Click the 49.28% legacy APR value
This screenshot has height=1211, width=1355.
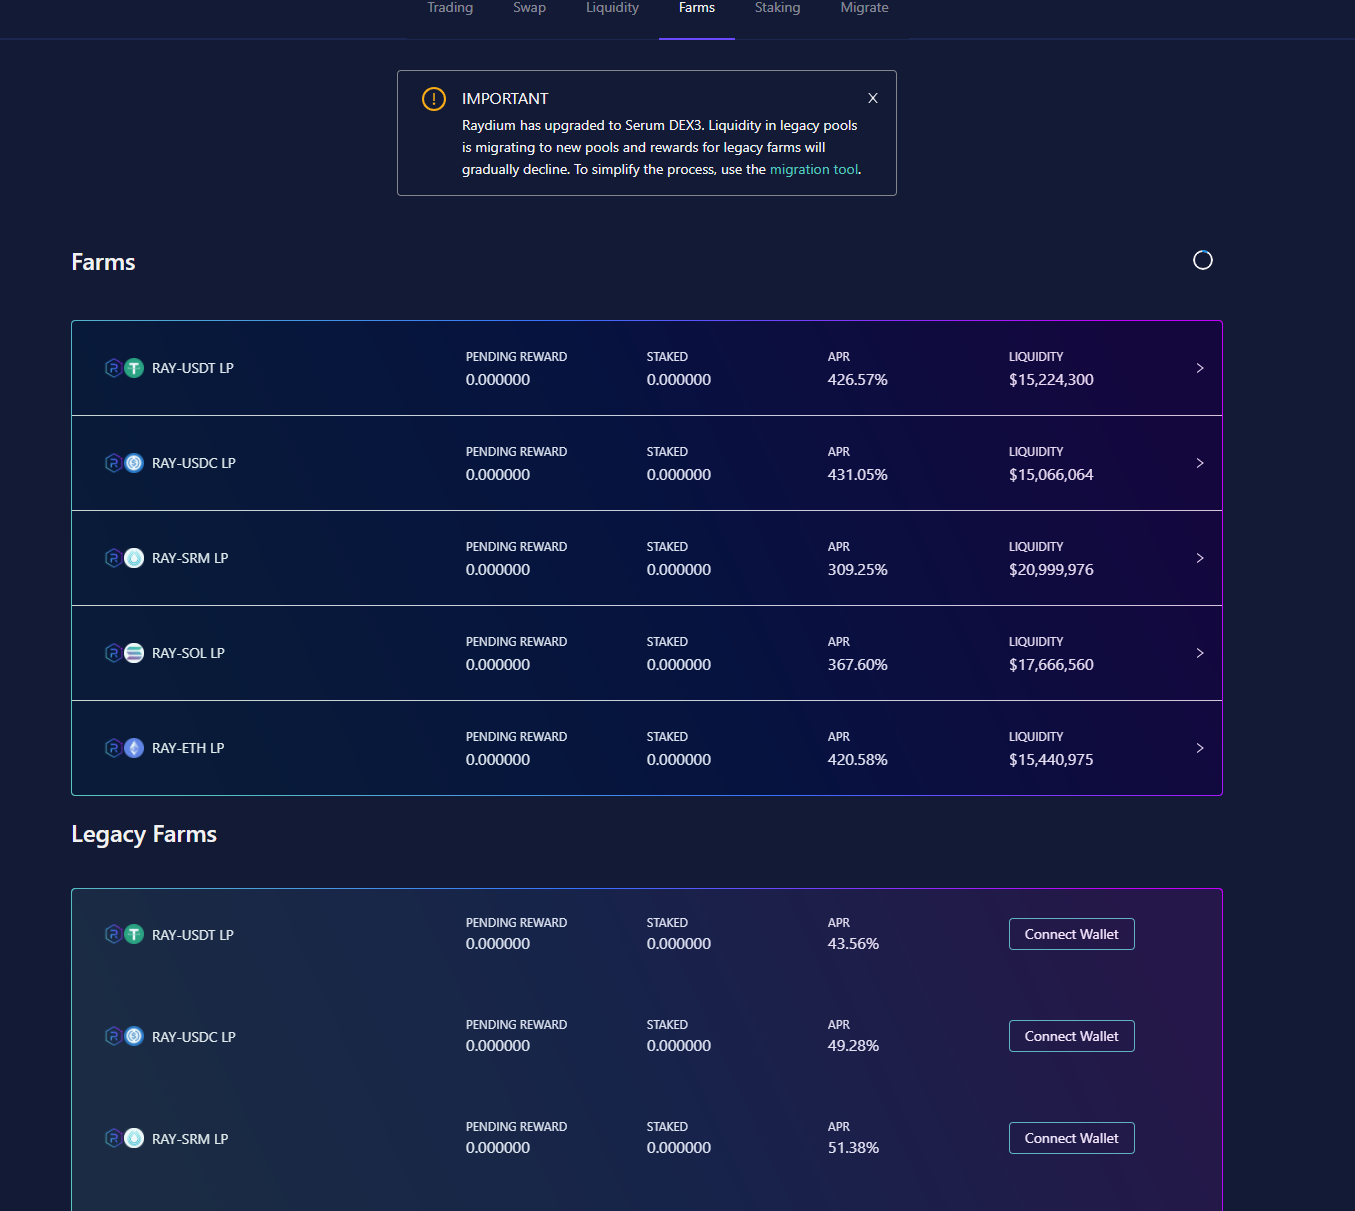pos(853,1046)
